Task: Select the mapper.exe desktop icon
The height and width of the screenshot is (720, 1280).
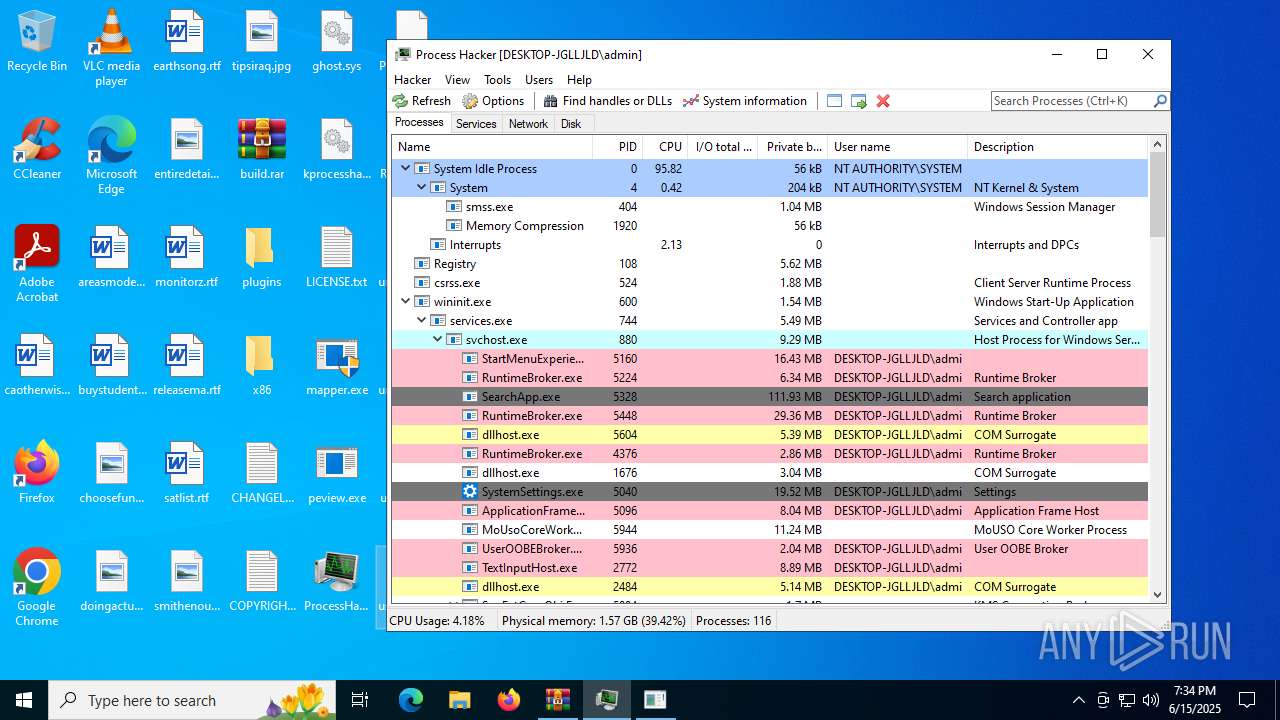Action: 337,366
